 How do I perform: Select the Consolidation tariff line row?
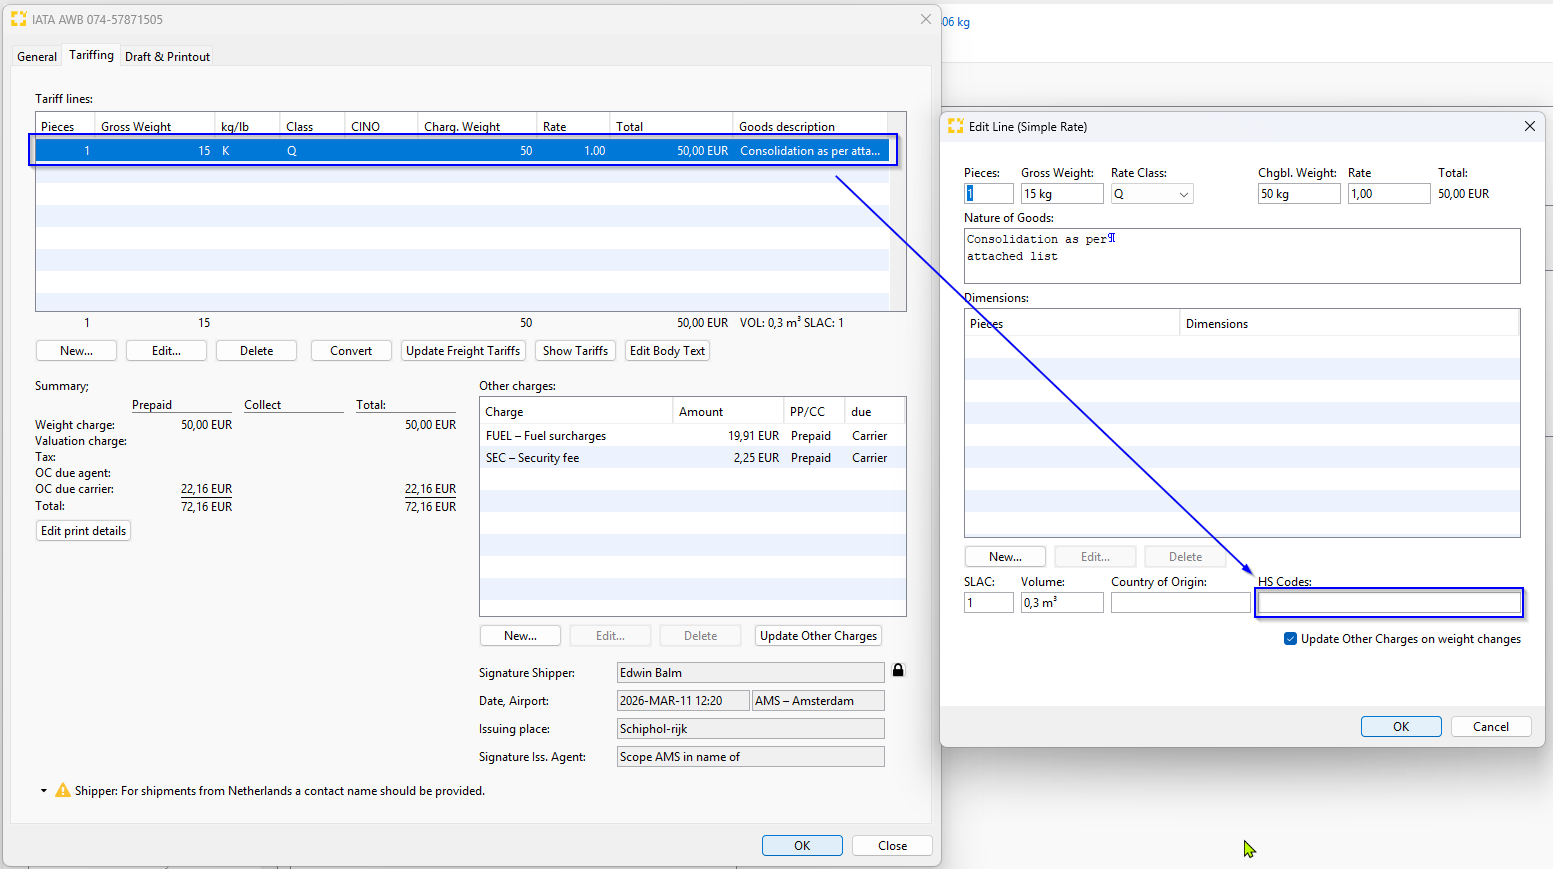click(x=460, y=151)
